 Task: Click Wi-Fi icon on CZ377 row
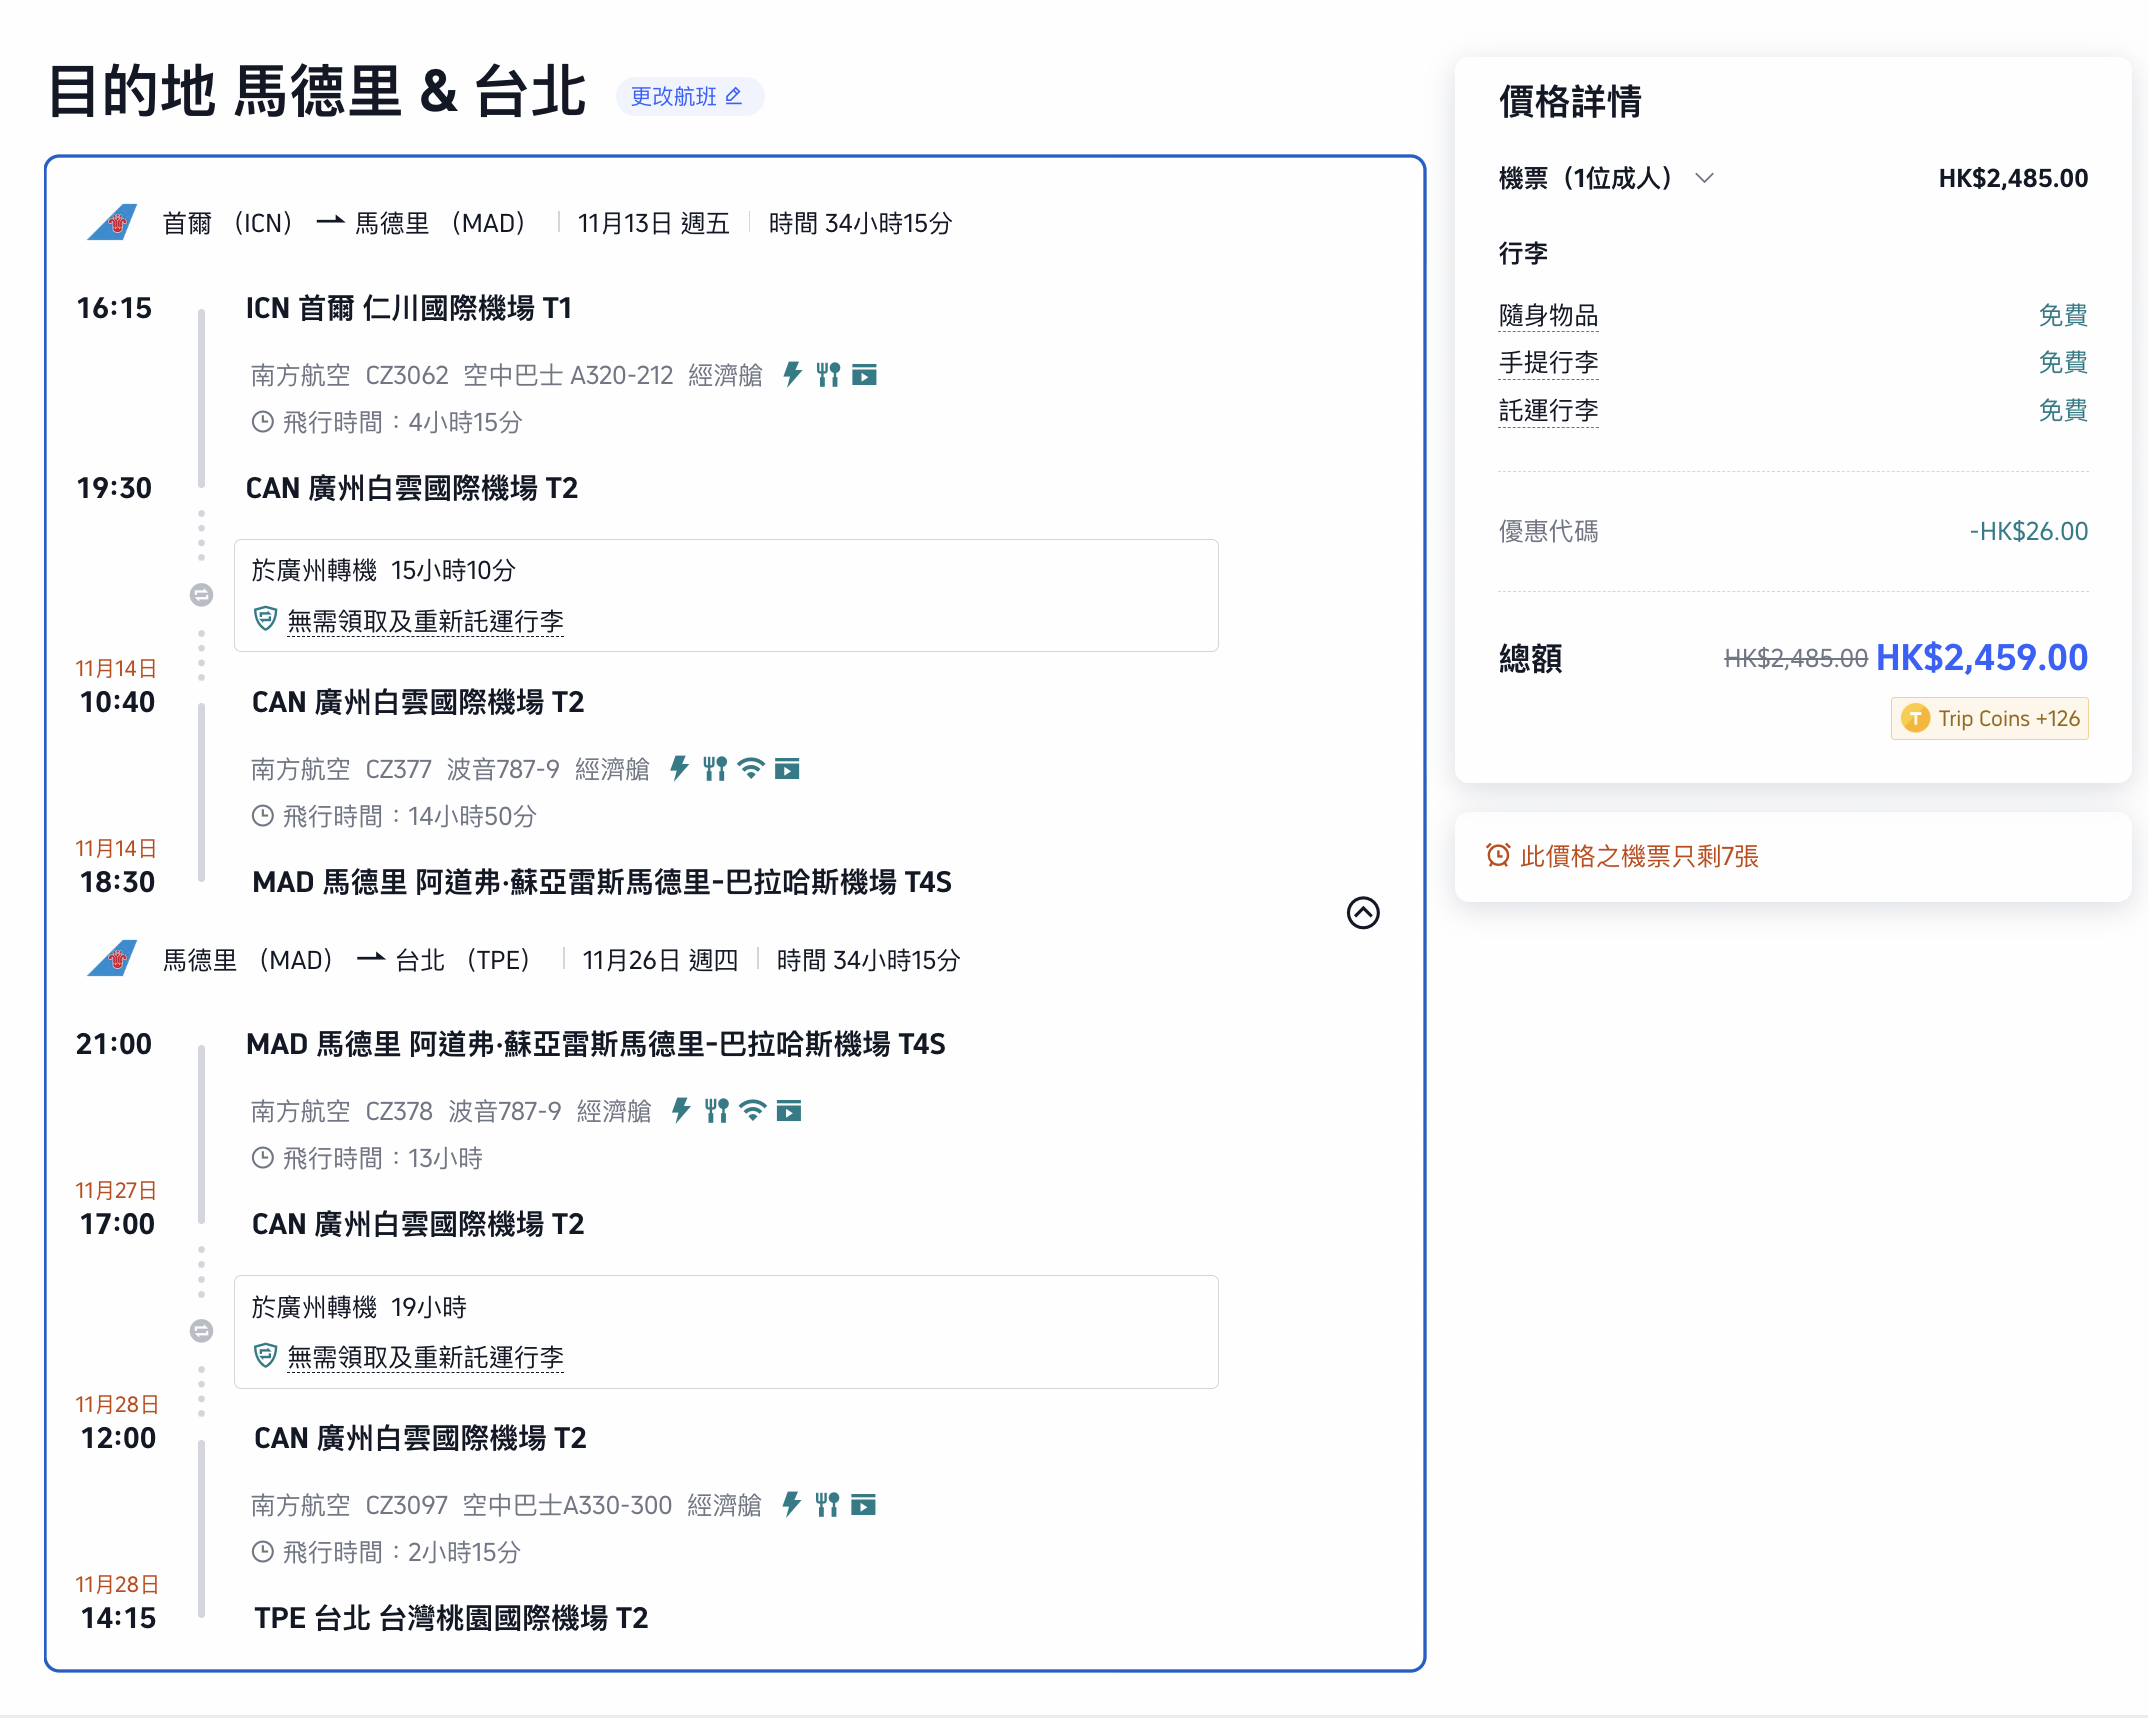[751, 768]
